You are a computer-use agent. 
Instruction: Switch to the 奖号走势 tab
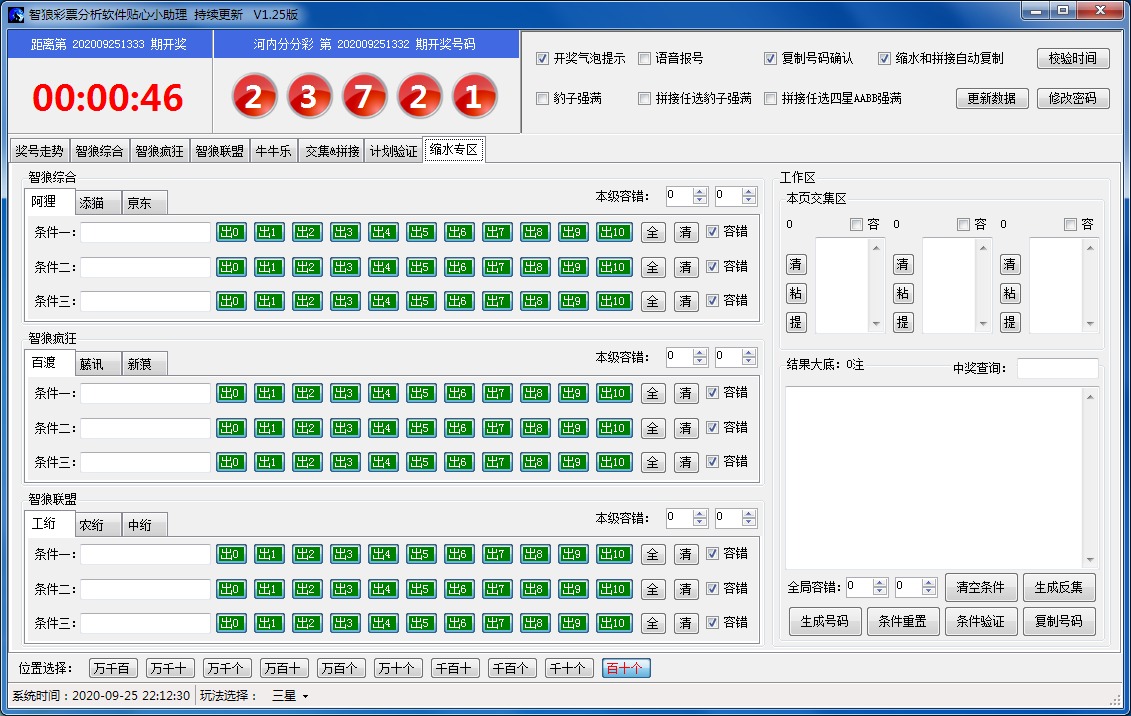(x=39, y=151)
